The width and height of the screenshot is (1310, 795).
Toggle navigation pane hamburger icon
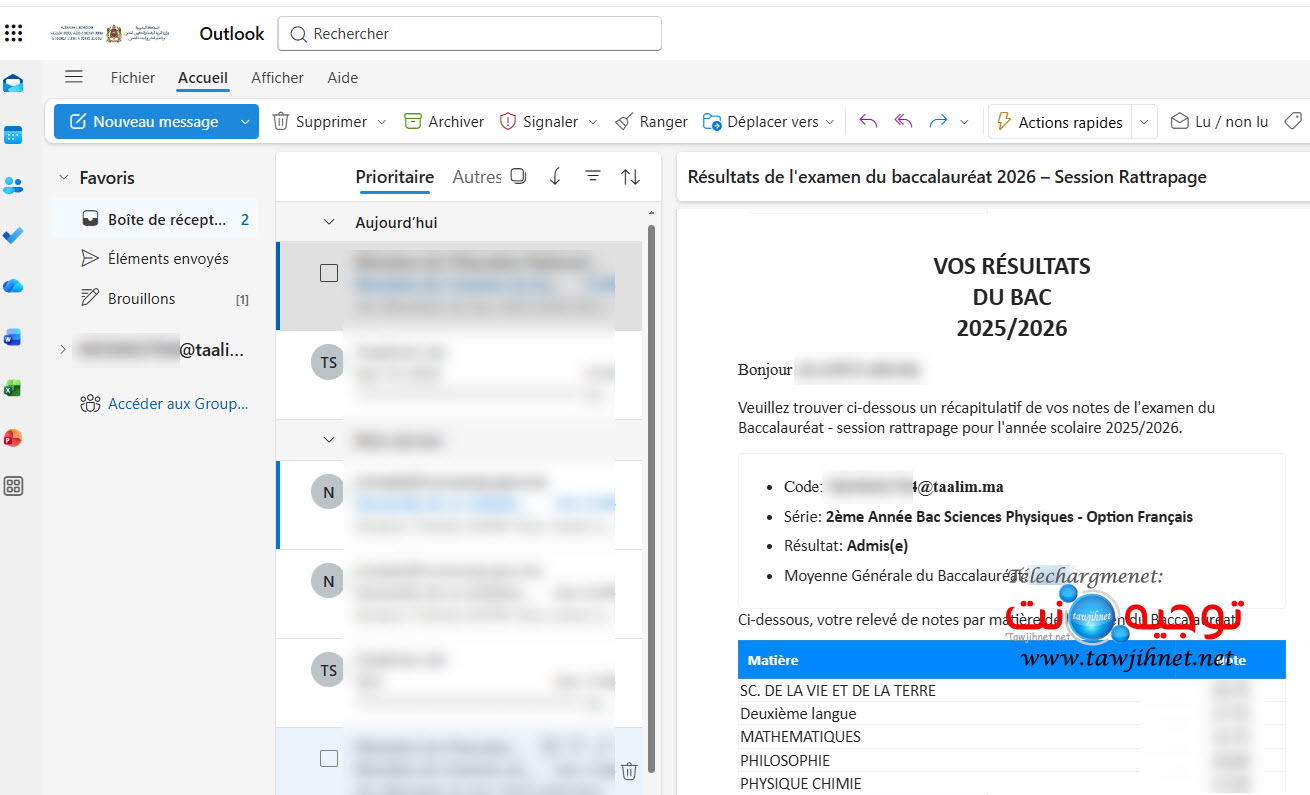click(x=73, y=77)
